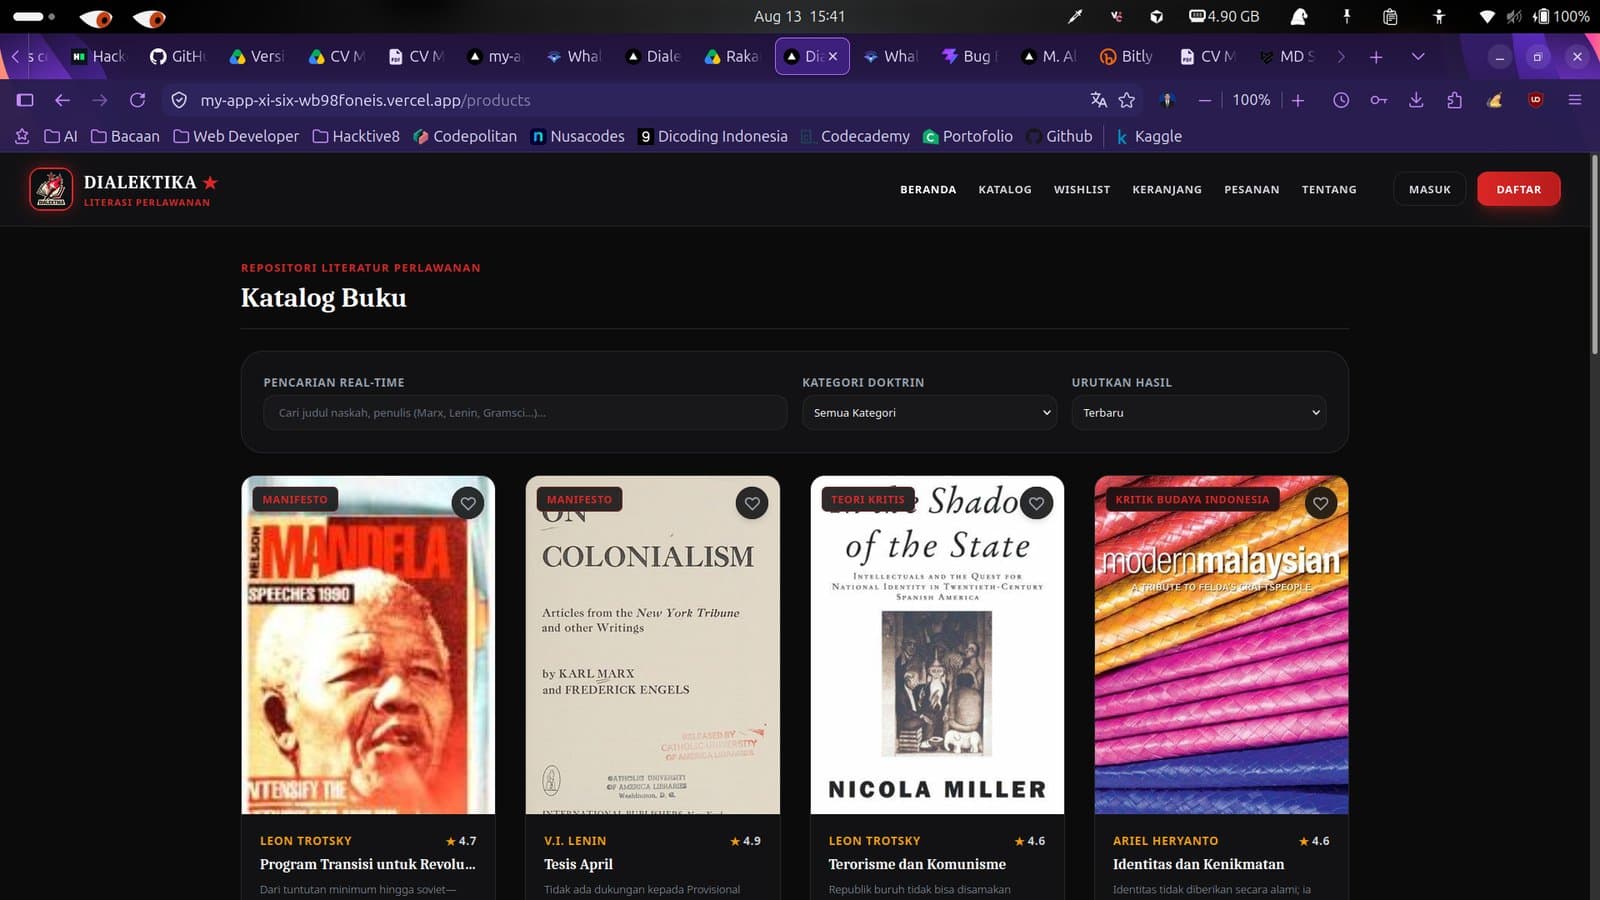Open a new tab with plus

[x=1376, y=57]
